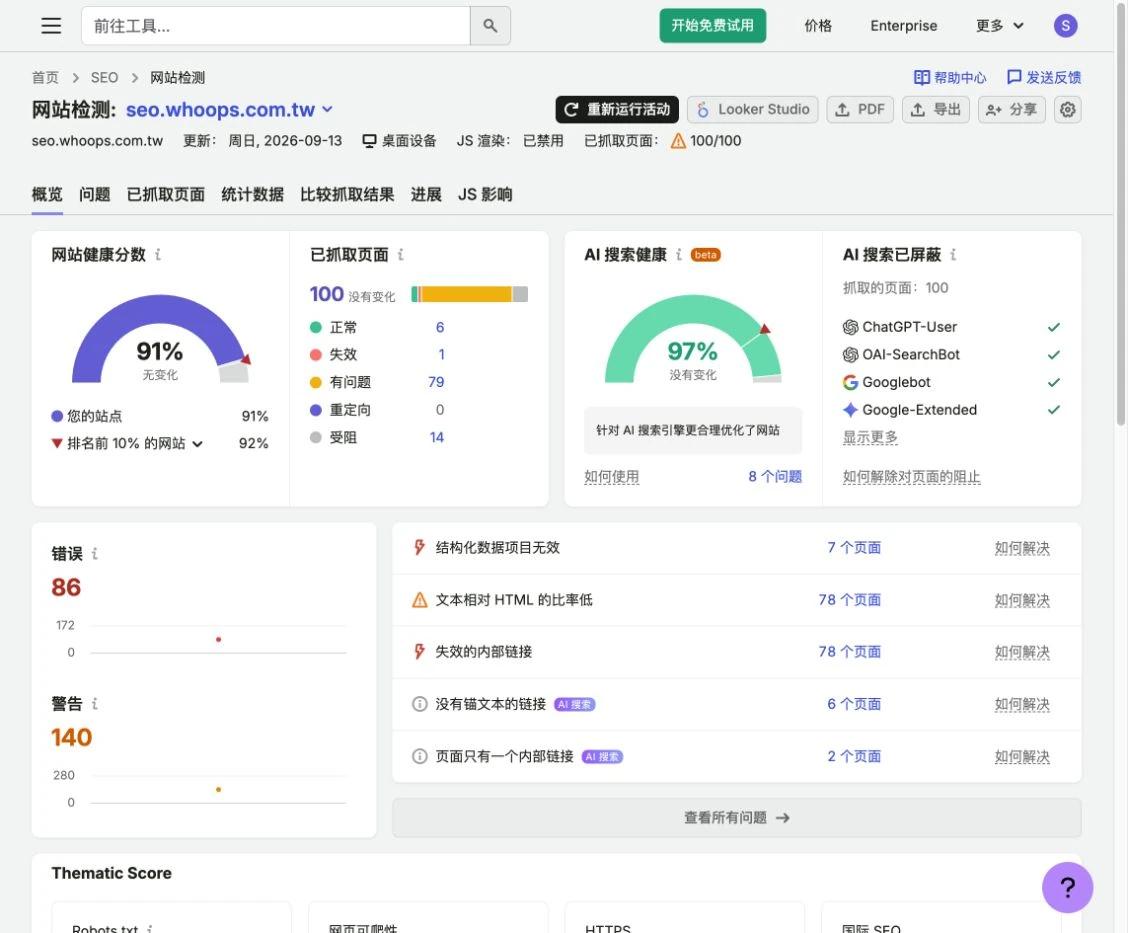The height and width of the screenshot is (933, 1128).
Task: Click the page vertical scrollbar
Action: point(1120,216)
